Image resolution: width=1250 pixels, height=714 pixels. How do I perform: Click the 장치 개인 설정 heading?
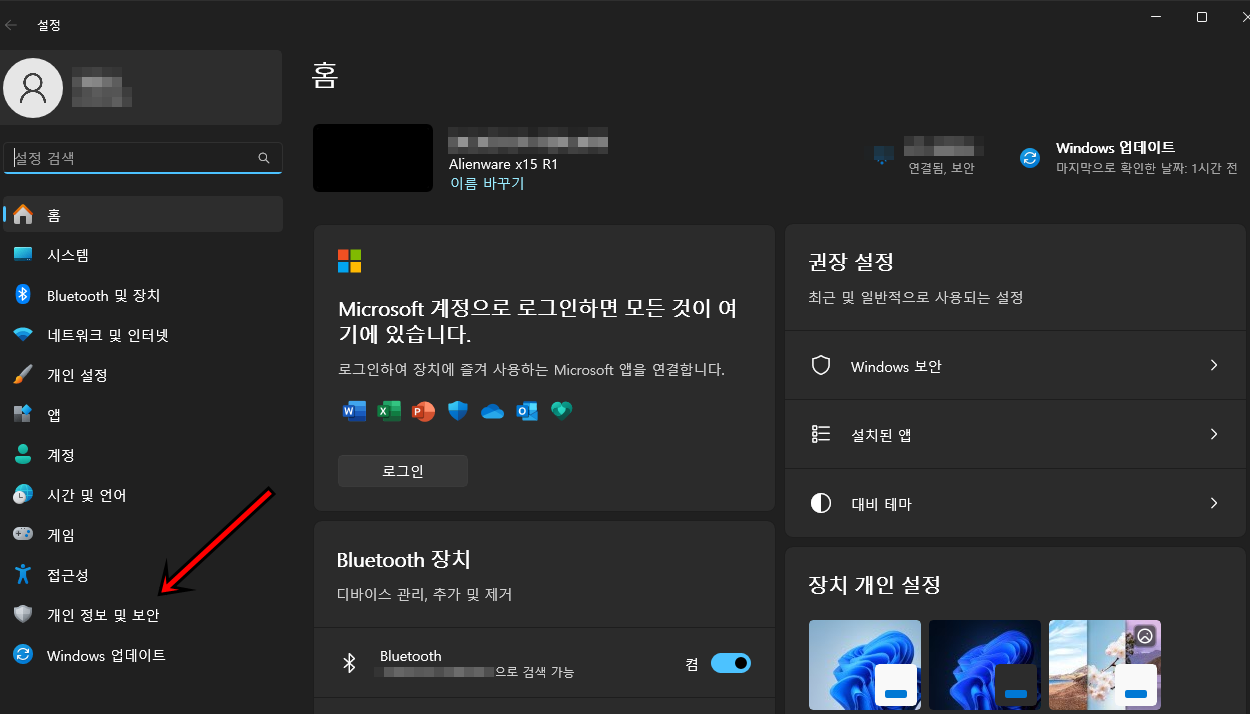click(x=875, y=585)
